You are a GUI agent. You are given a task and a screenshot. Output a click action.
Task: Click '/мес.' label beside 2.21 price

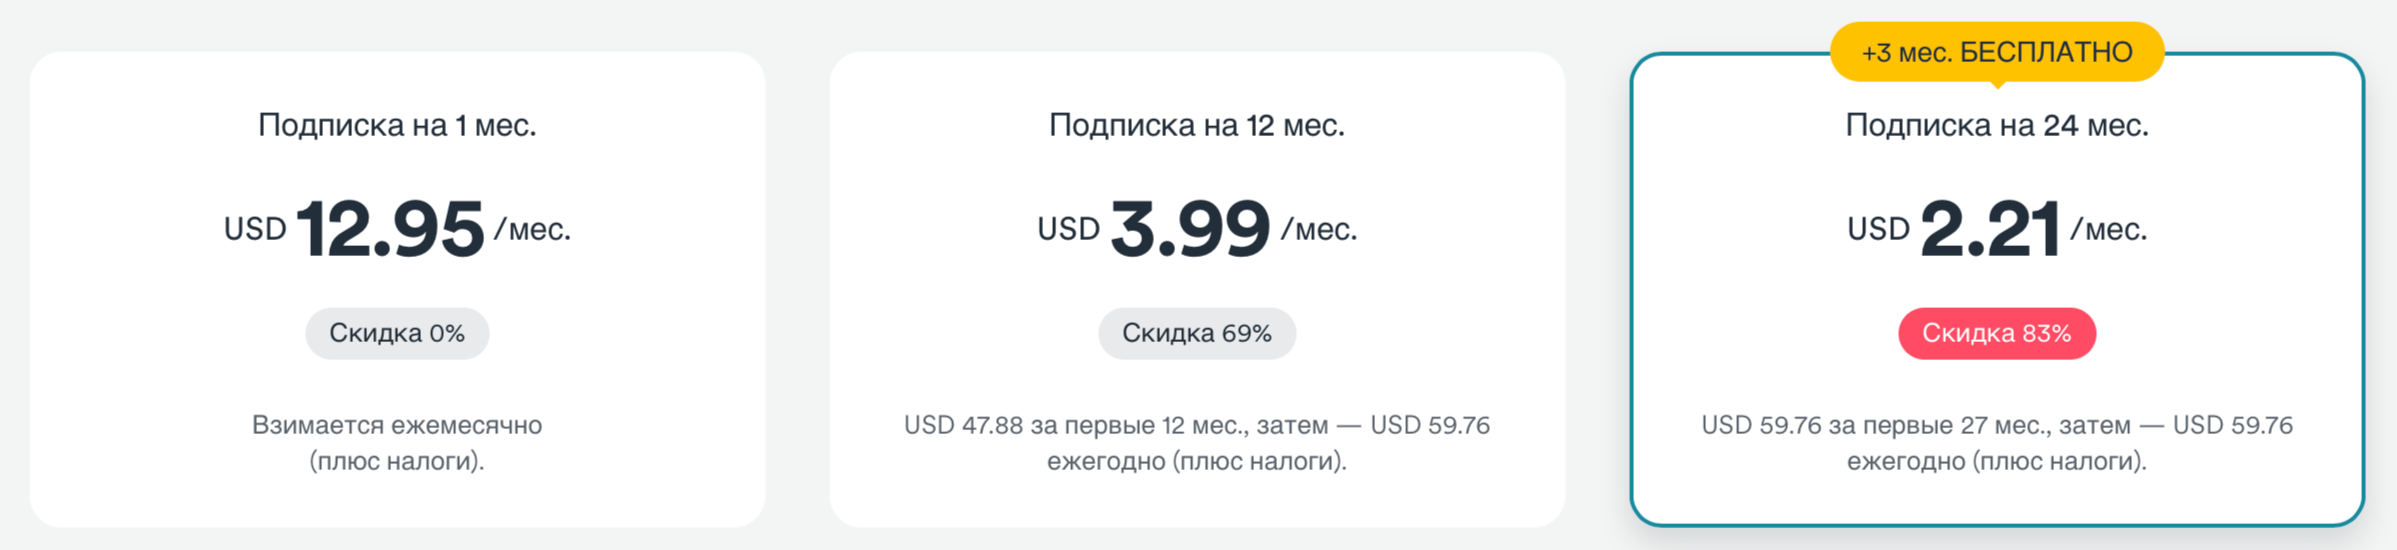point(2109,230)
